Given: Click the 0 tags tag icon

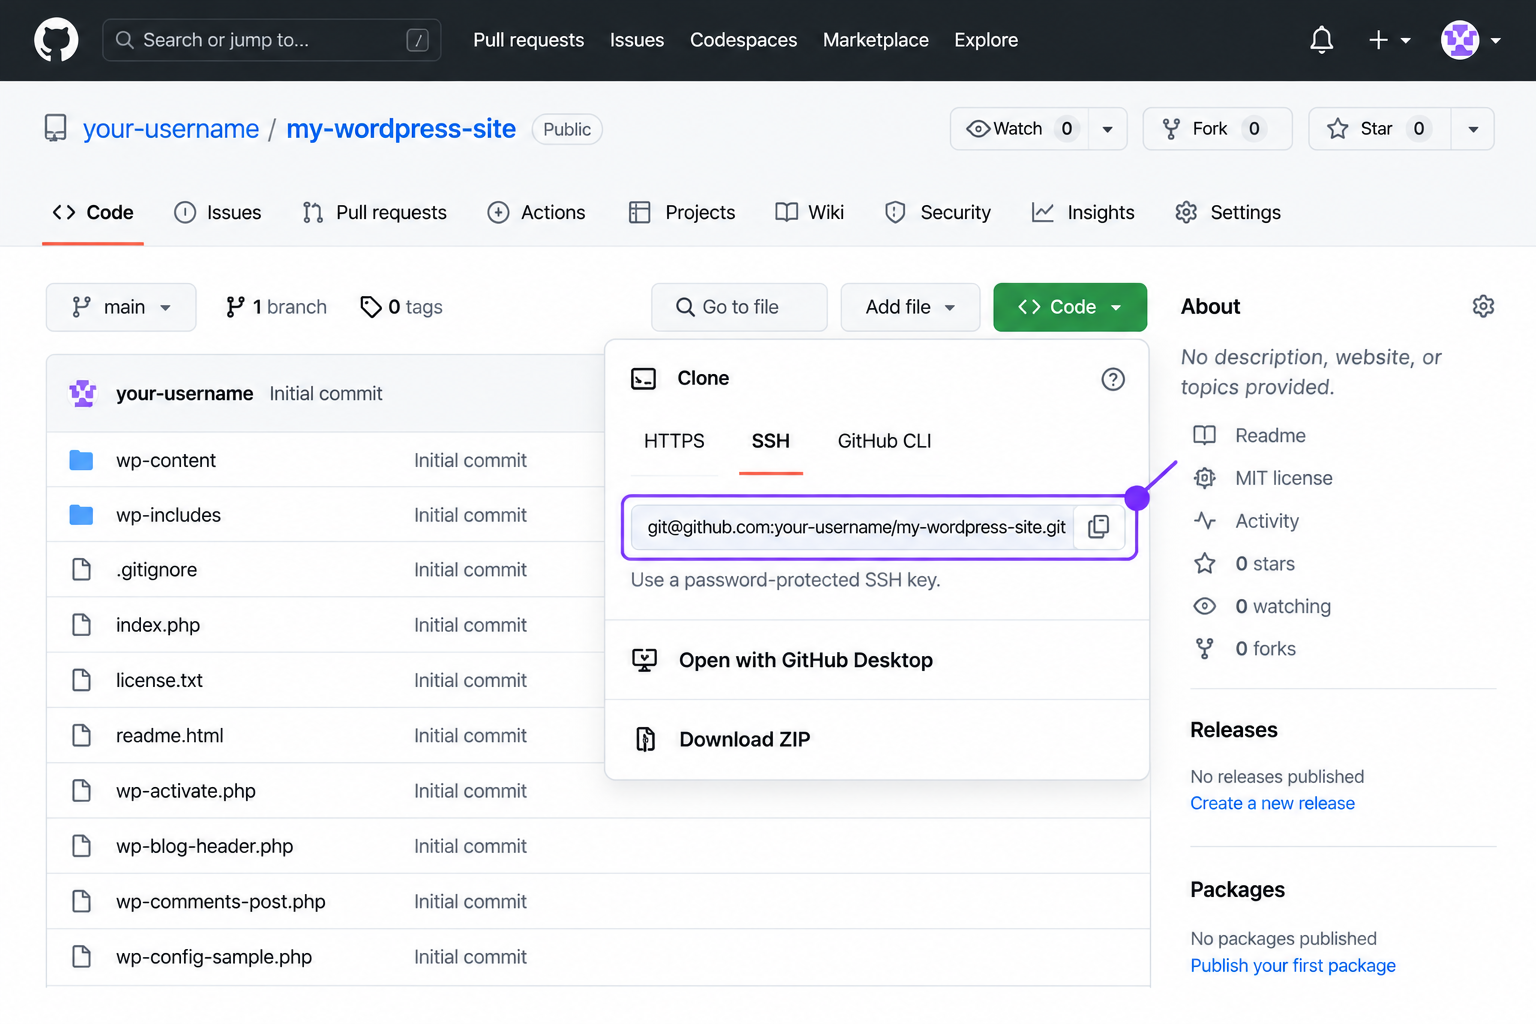Looking at the screenshot, I should pos(371,307).
